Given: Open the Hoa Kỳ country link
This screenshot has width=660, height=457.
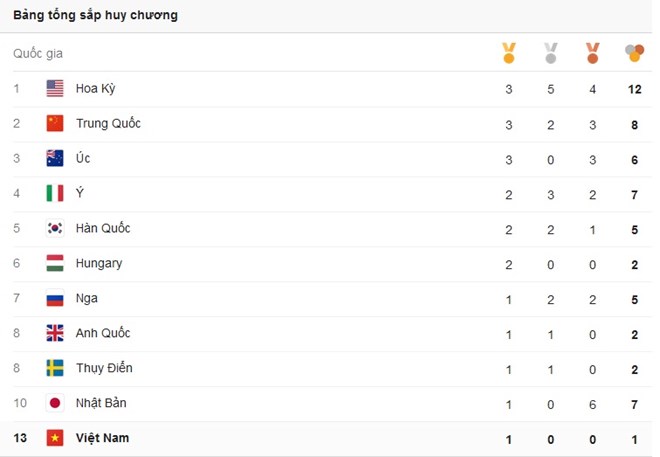Looking at the screenshot, I should point(96,89).
